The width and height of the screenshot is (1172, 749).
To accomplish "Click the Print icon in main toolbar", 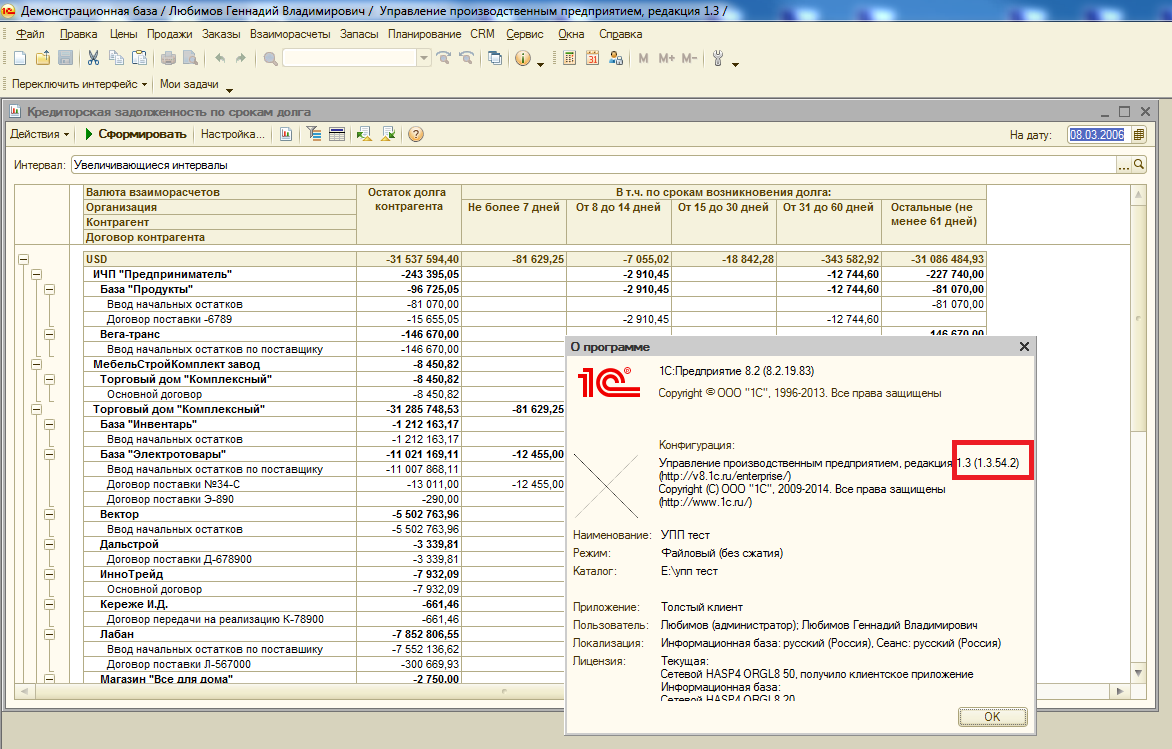I will [x=168, y=58].
